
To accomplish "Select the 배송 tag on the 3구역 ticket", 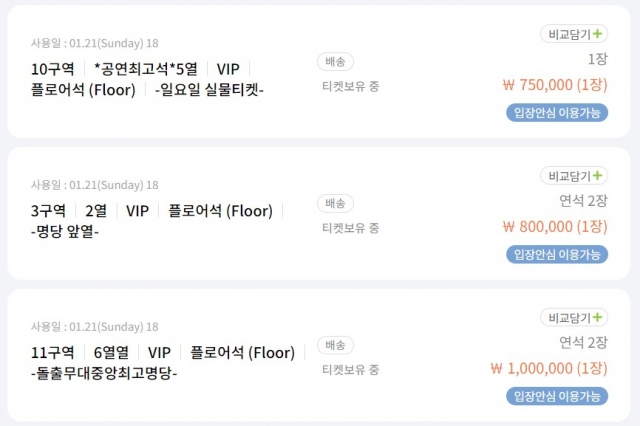I will [x=335, y=203].
